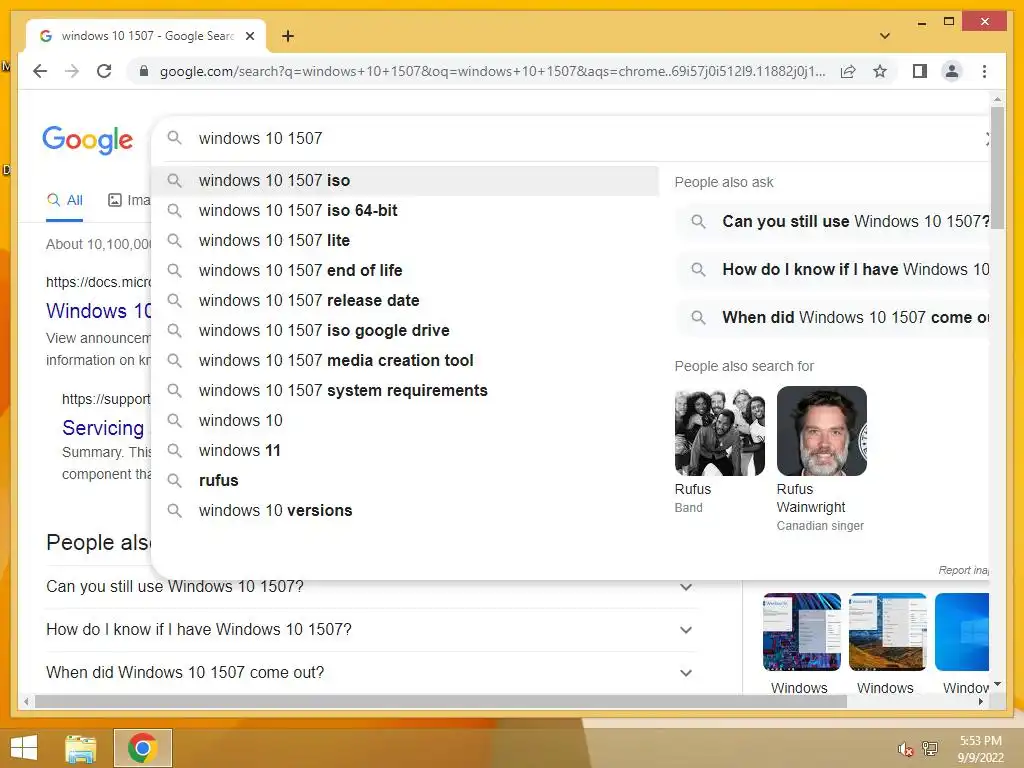Select 'windows 10 1507 media creation tool' suggestion
Viewport: 1024px width, 768px height.
tap(405, 360)
